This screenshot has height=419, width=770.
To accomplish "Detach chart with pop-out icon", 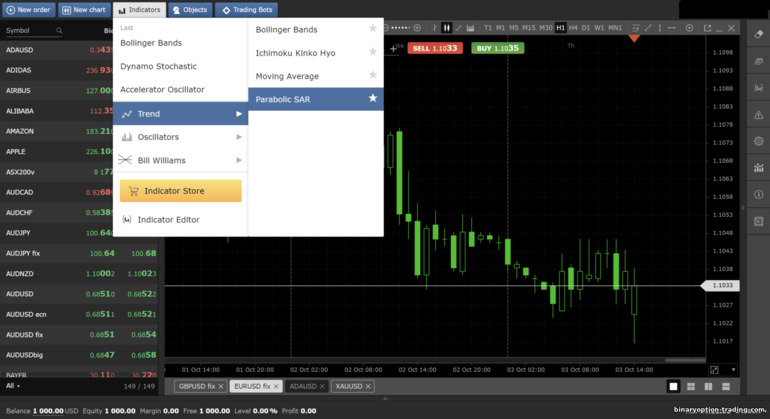I will pos(707,28).
